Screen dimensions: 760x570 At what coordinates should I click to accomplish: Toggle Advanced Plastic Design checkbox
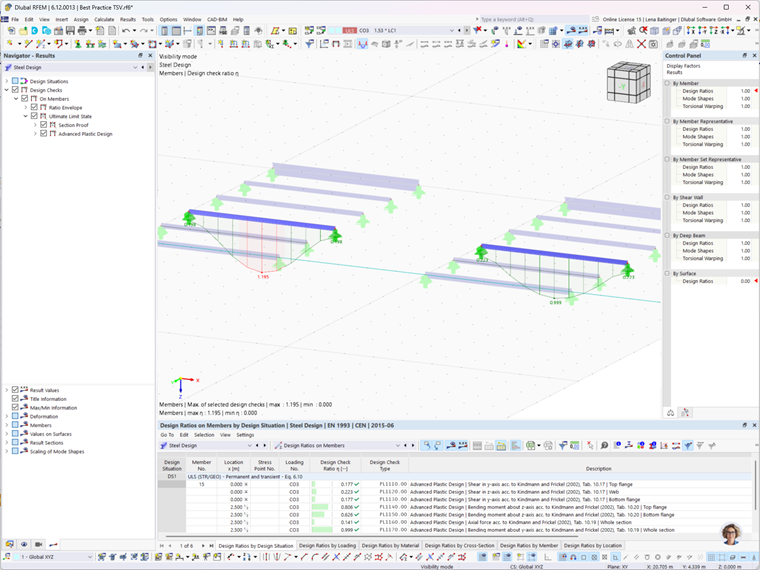tap(44, 134)
